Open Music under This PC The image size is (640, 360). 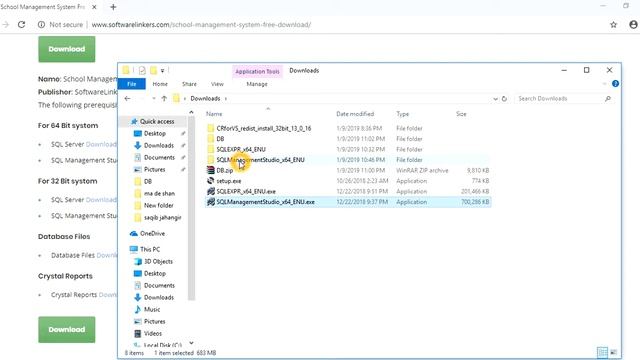pos(152,309)
